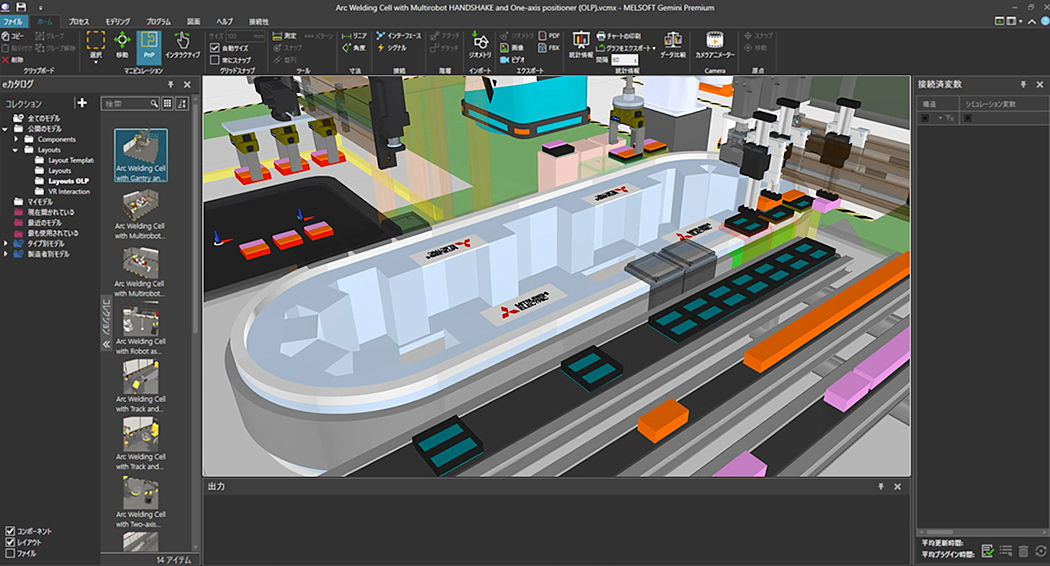
Task: Open the help icon in title area
Action: (1045, 21)
